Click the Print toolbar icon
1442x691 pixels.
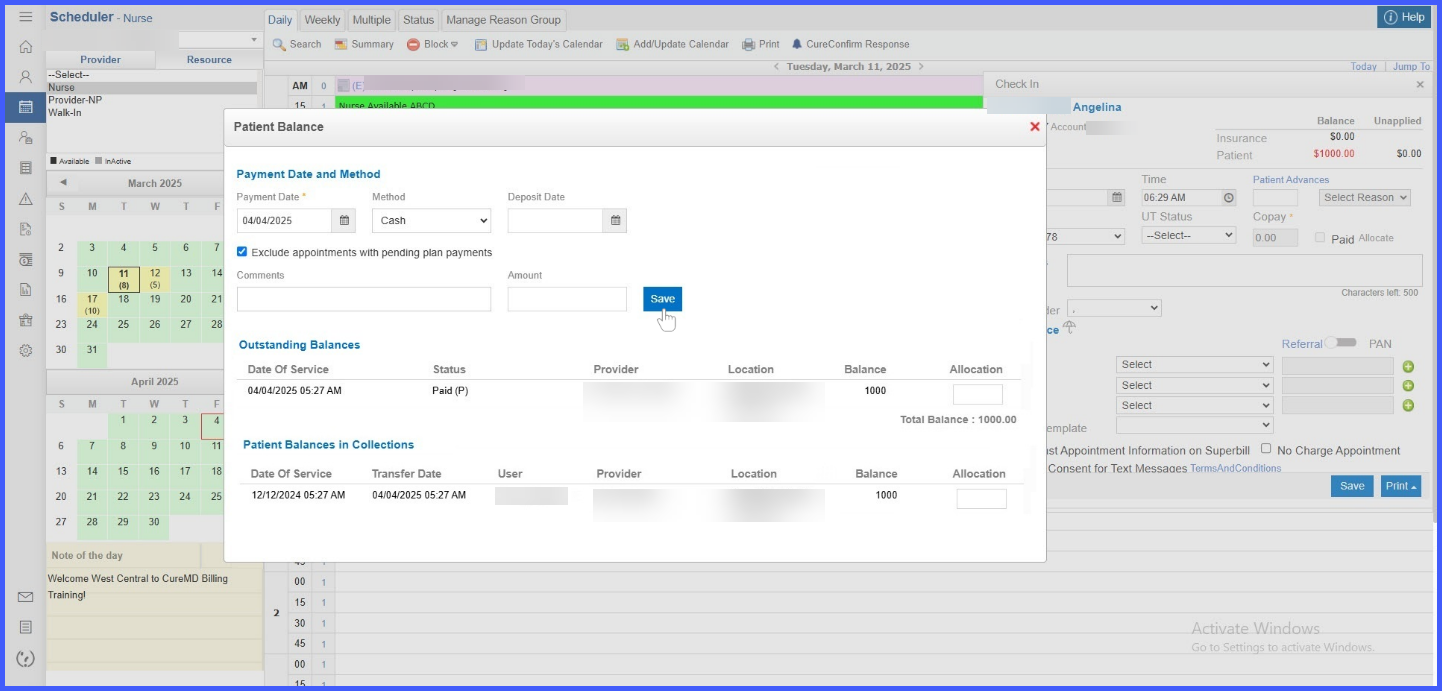coord(760,44)
